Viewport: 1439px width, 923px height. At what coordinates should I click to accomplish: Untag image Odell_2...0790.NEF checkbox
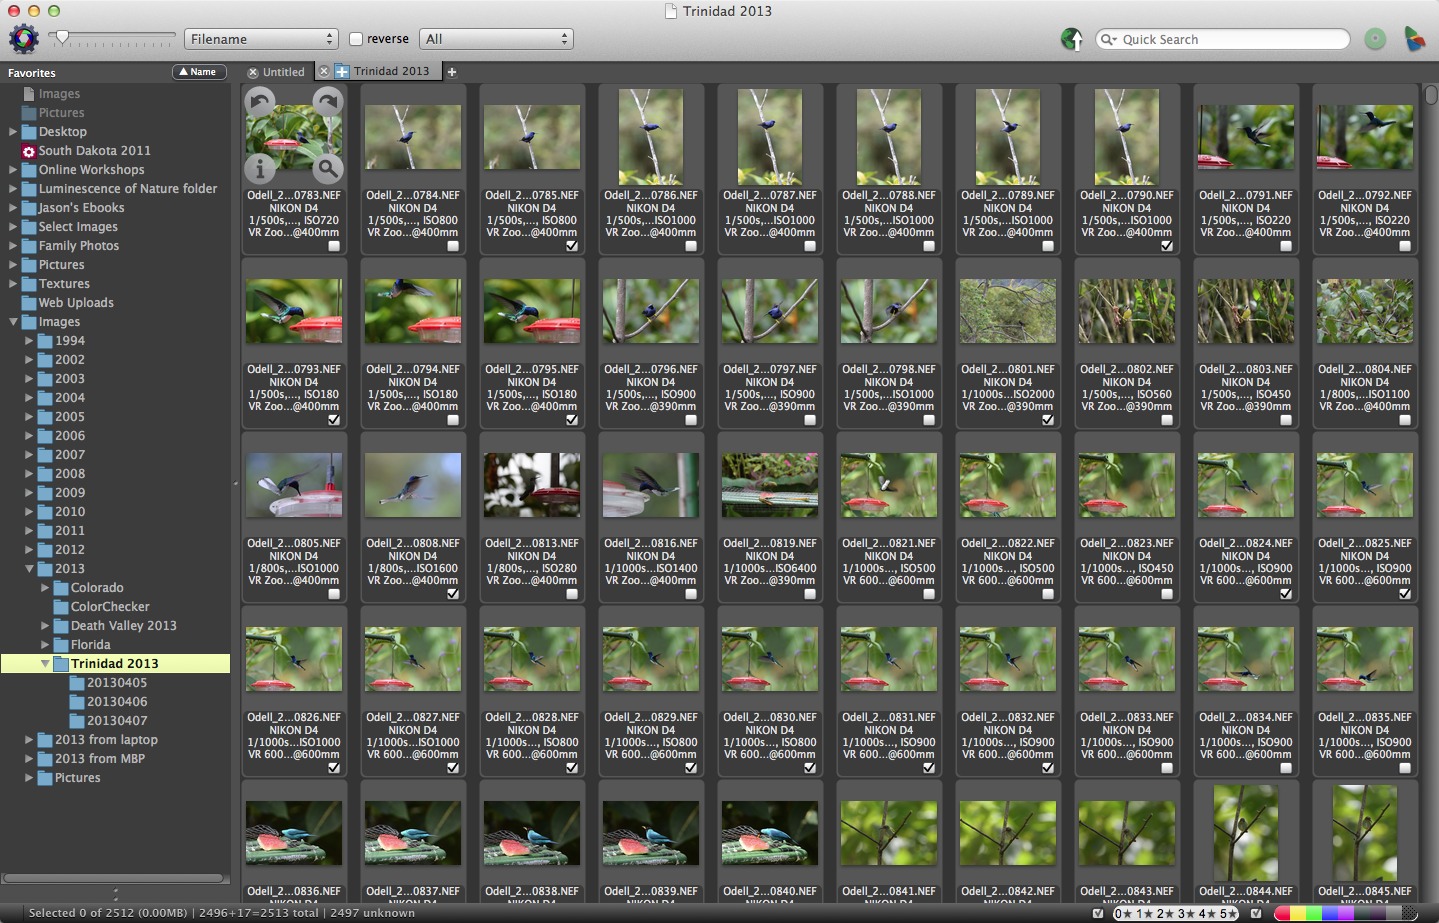(1167, 246)
